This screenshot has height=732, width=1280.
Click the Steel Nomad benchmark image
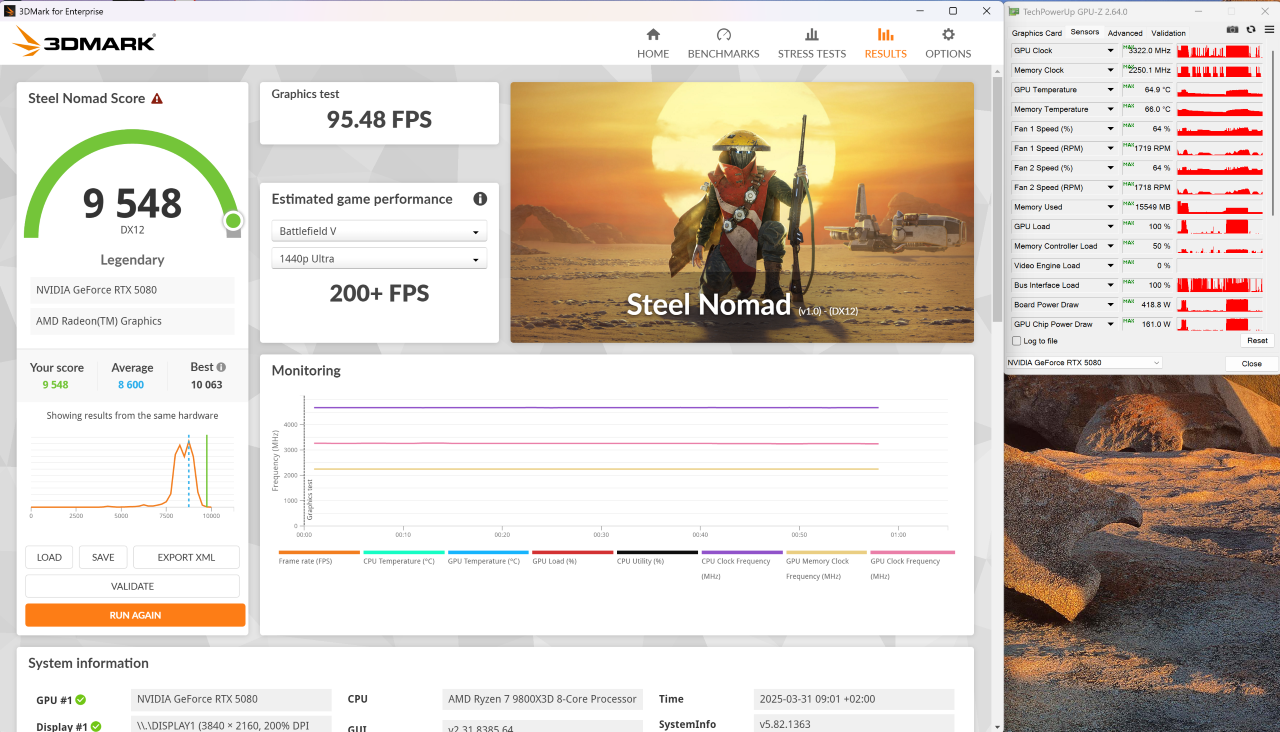[741, 212]
